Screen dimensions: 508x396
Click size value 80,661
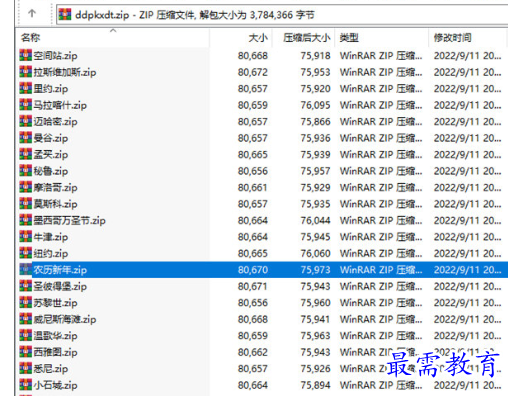click(x=253, y=188)
